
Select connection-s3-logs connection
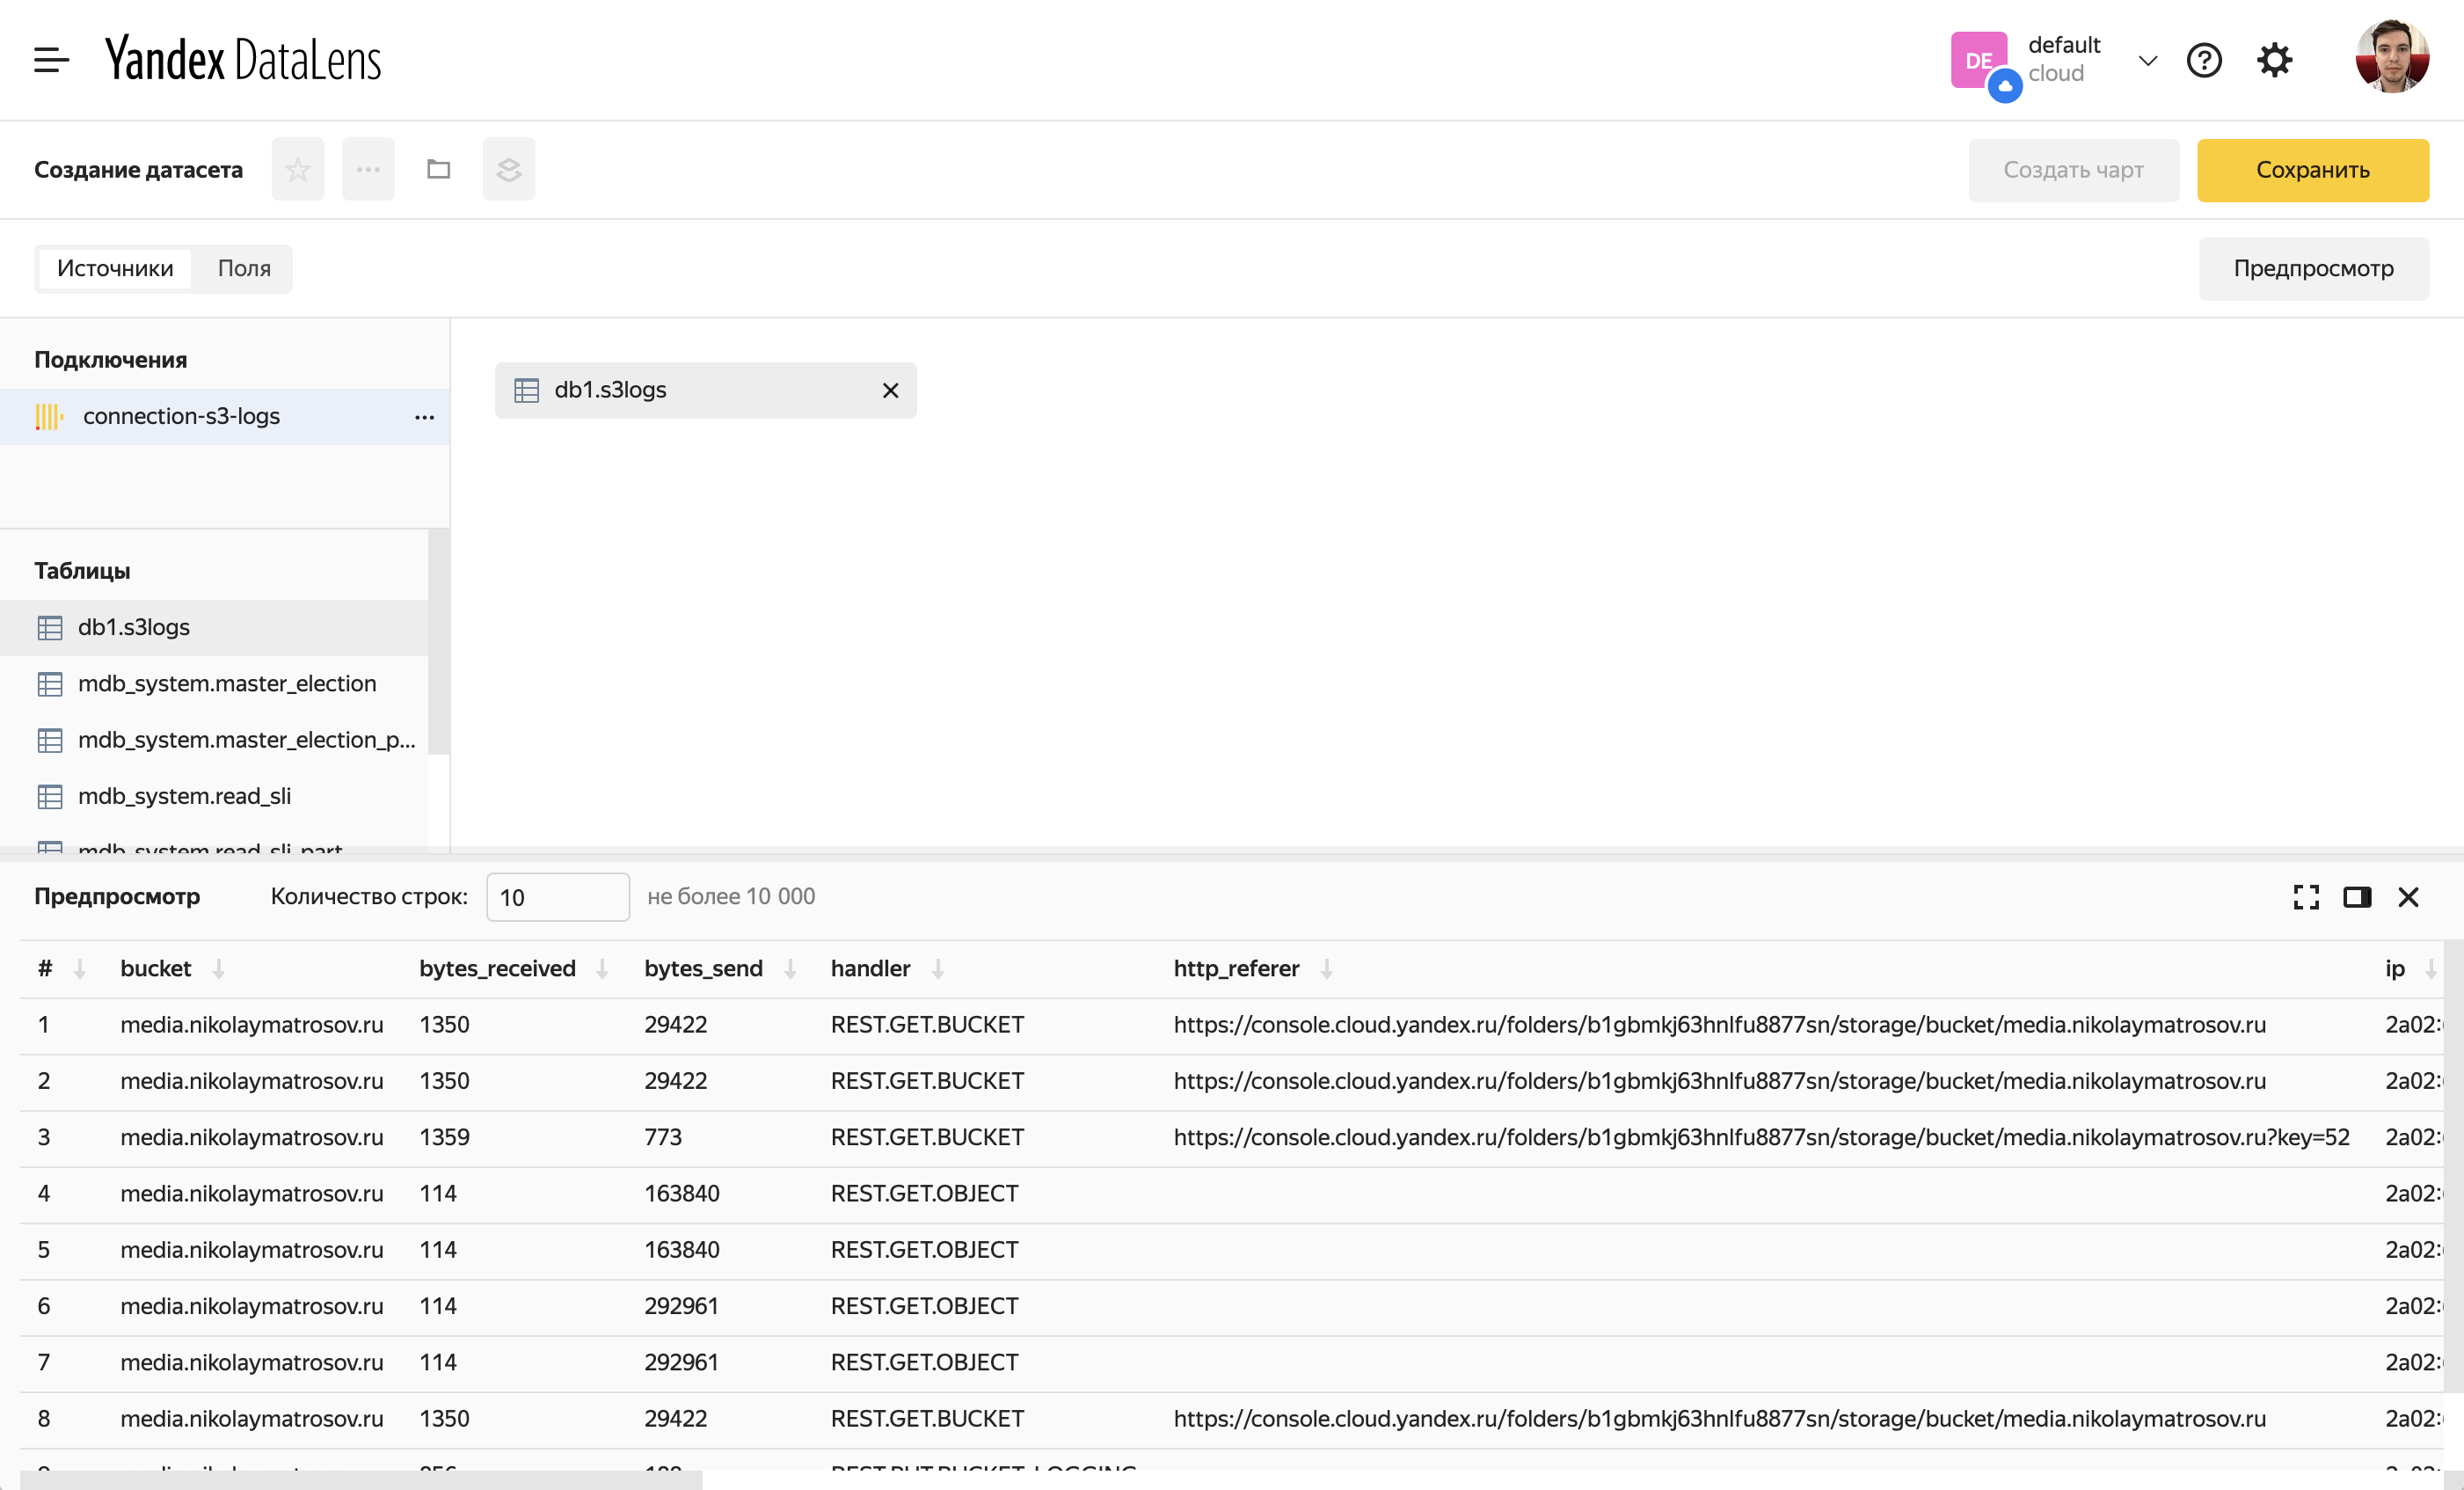[224, 416]
